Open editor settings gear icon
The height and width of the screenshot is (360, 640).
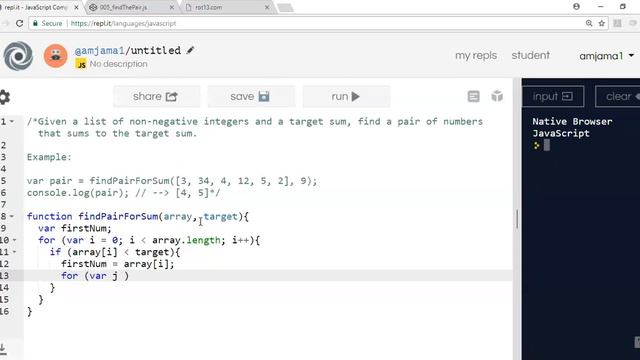4,97
